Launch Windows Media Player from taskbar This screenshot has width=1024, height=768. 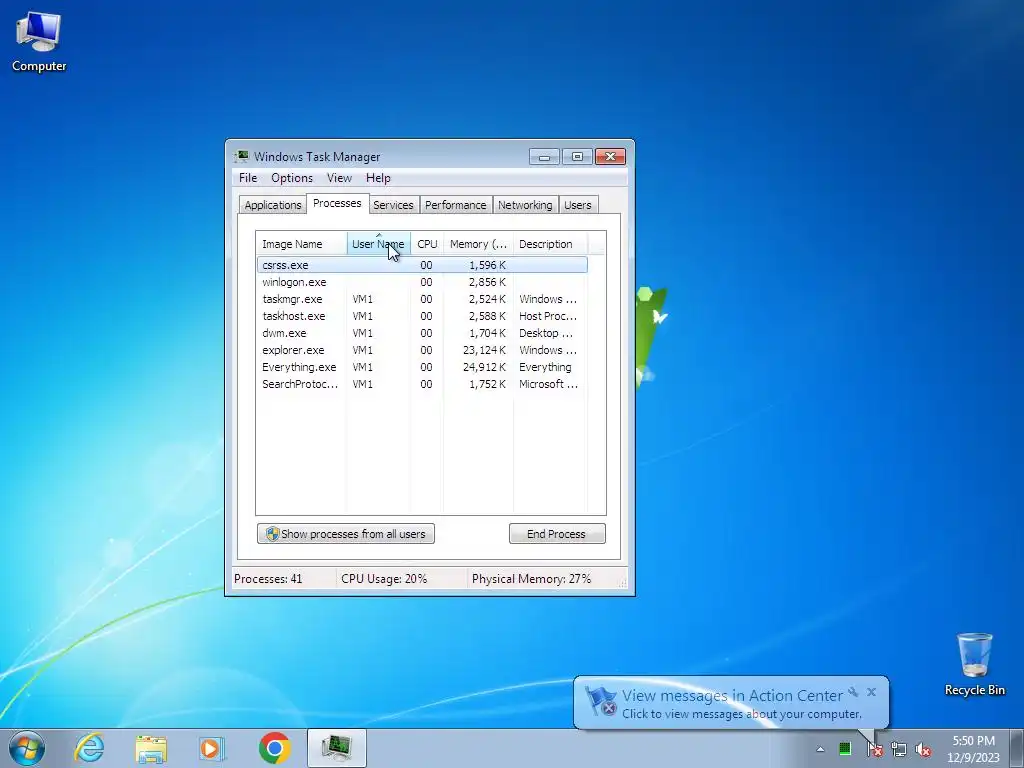(212, 748)
